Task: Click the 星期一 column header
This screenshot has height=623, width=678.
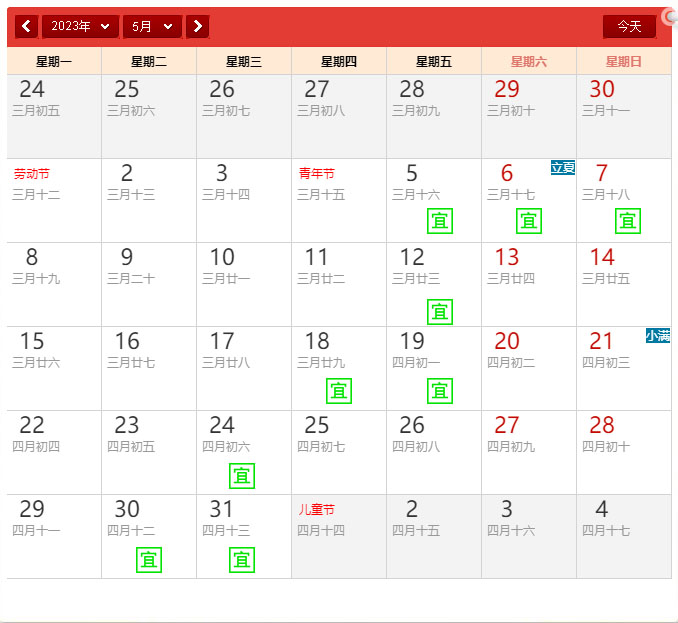Action: [54, 62]
